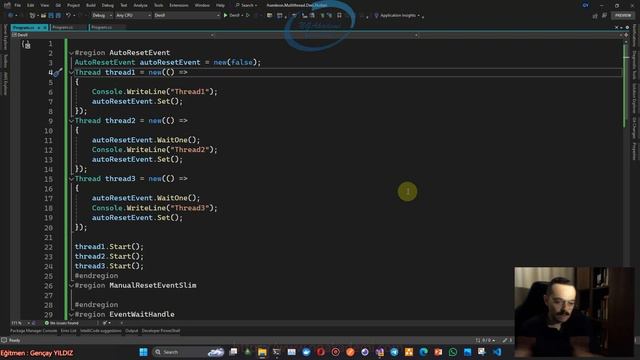Collapse the thread2 lambda block

point(71,121)
